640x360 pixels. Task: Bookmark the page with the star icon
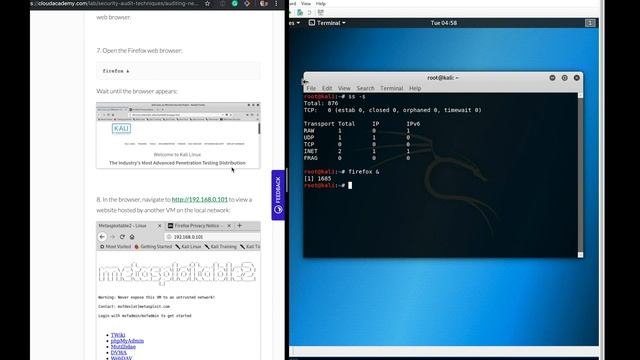(207, 3)
